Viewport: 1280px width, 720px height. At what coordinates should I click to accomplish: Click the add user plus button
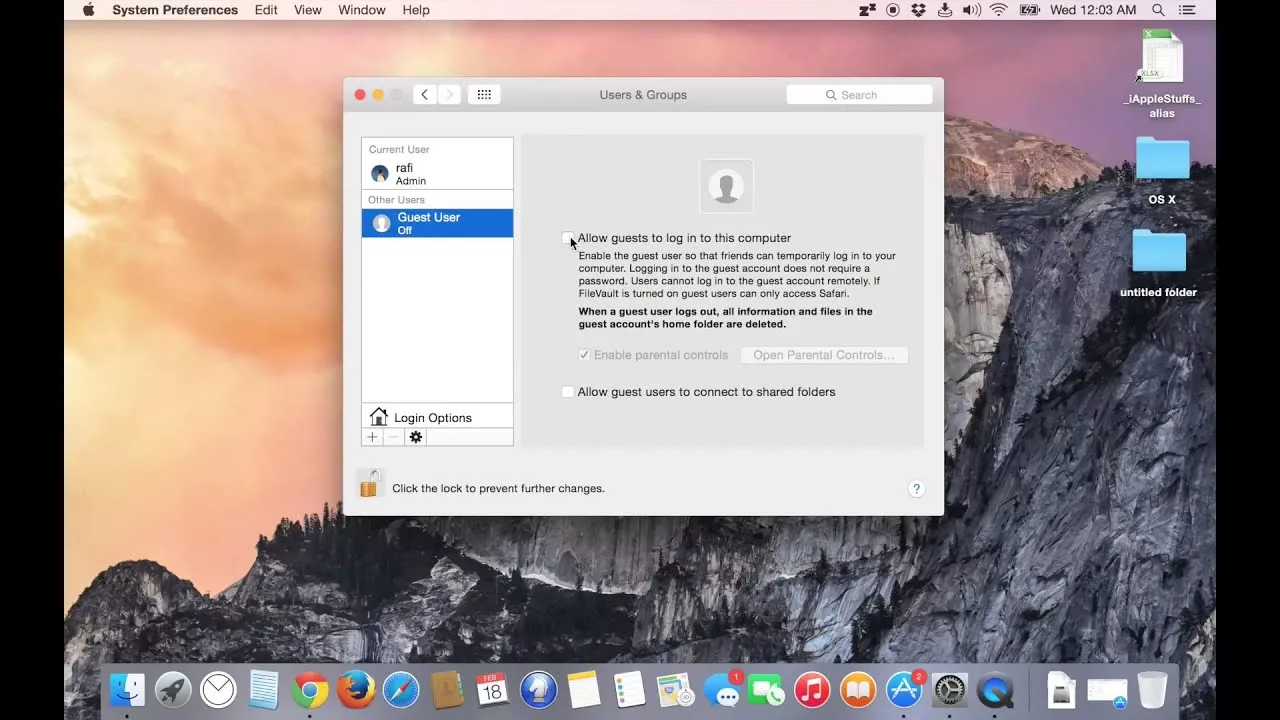pos(371,437)
